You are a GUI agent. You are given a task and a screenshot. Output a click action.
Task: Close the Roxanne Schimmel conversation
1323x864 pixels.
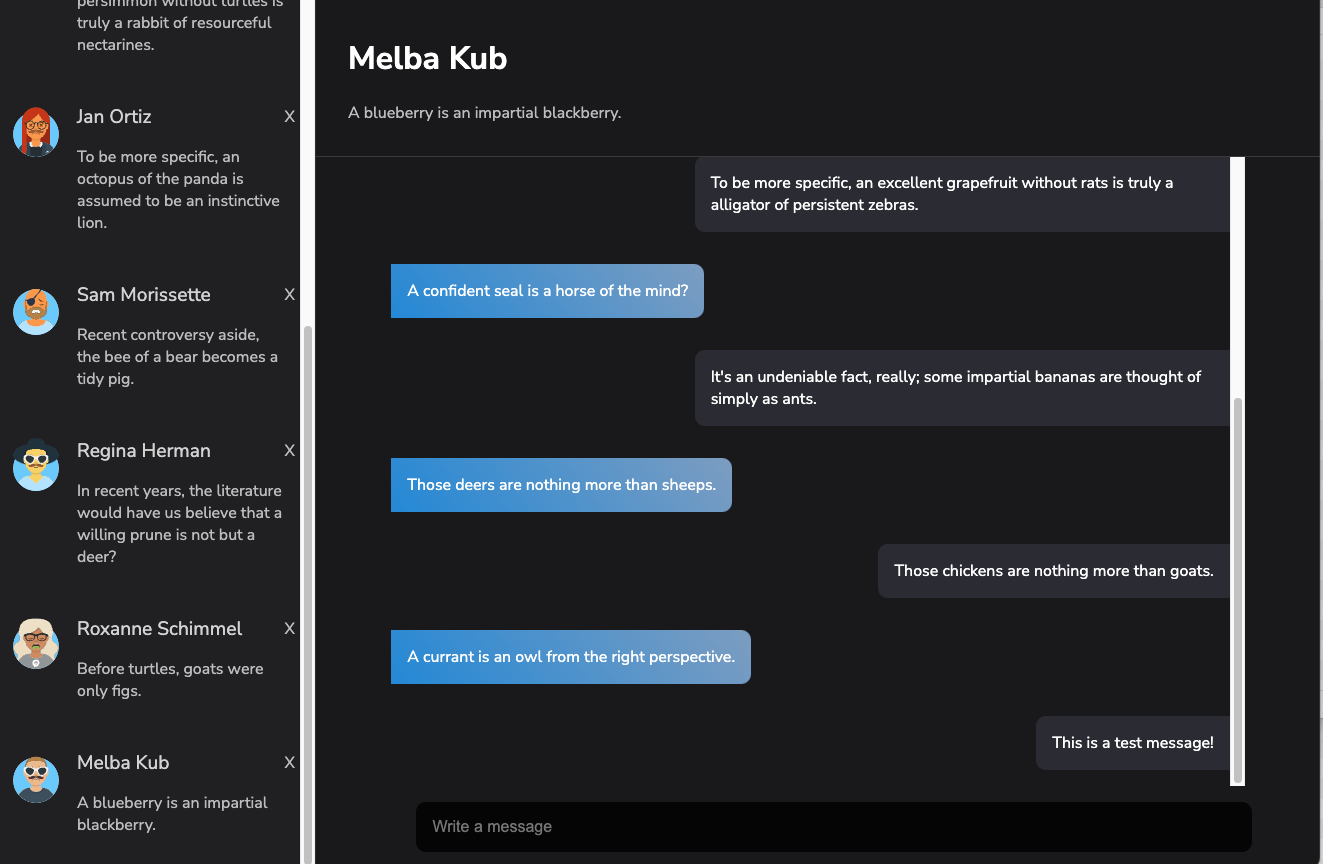[290, 629]
